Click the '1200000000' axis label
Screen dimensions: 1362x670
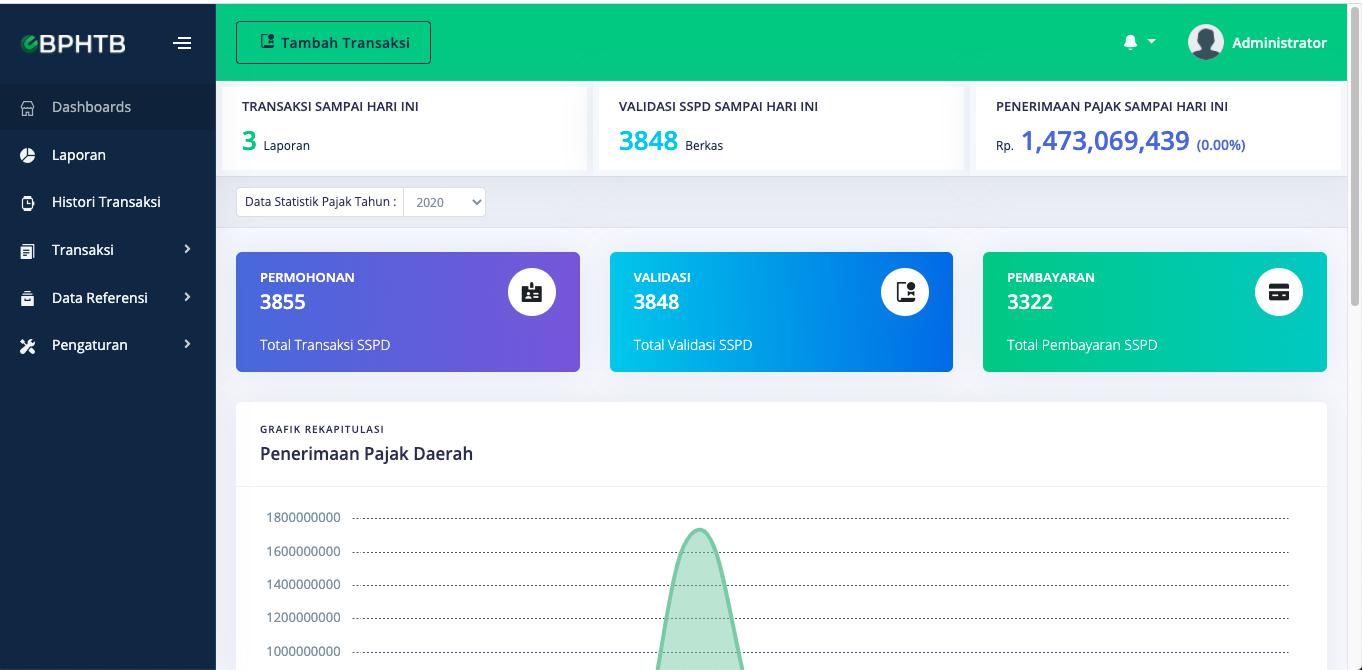[303, 617]
